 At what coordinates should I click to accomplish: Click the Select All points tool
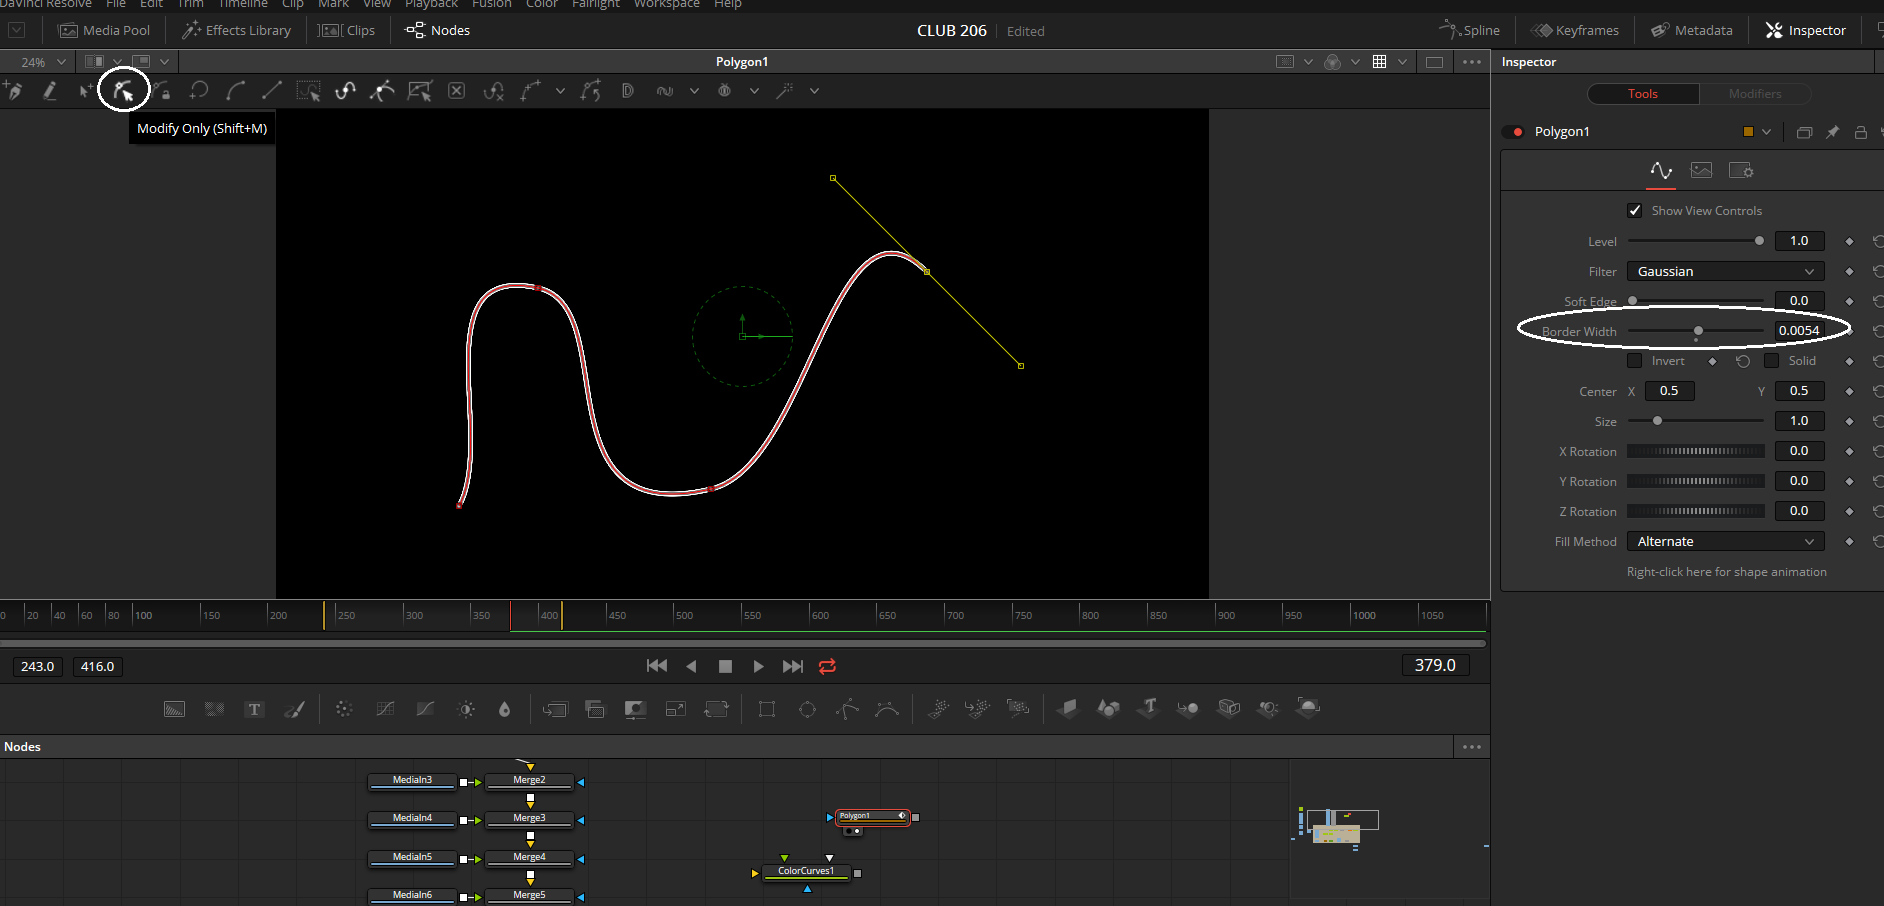pos(308,91)
